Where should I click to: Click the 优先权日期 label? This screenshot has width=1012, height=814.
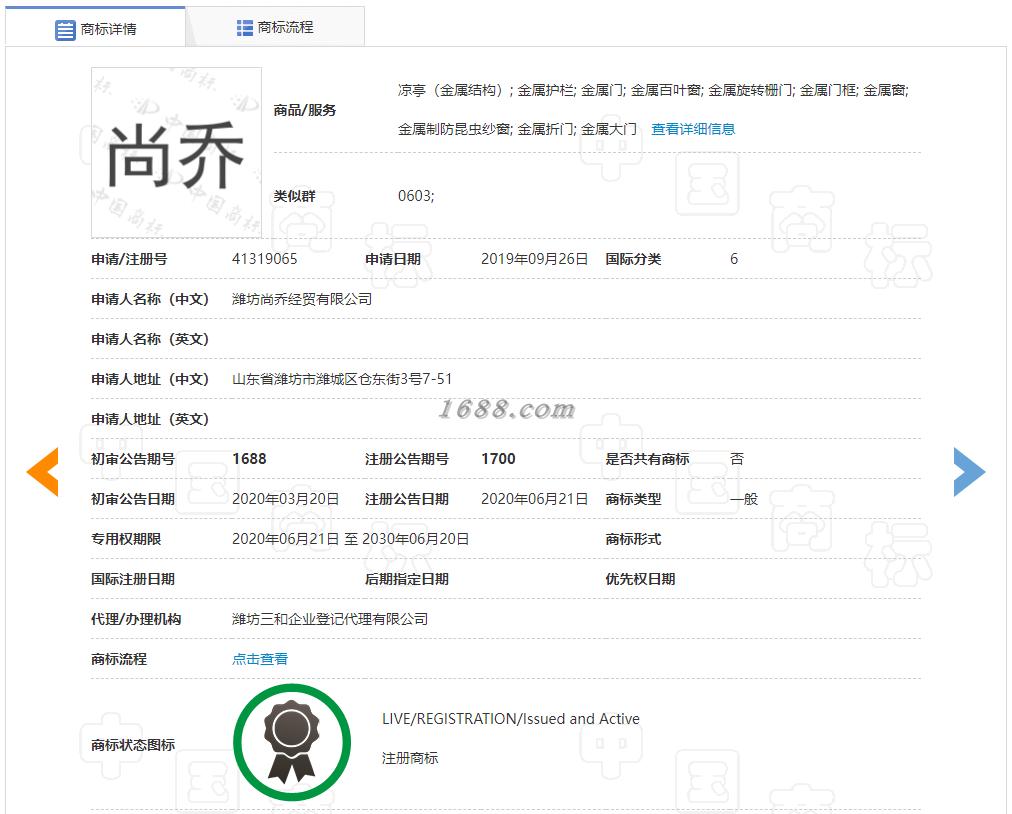click(640, 579)
